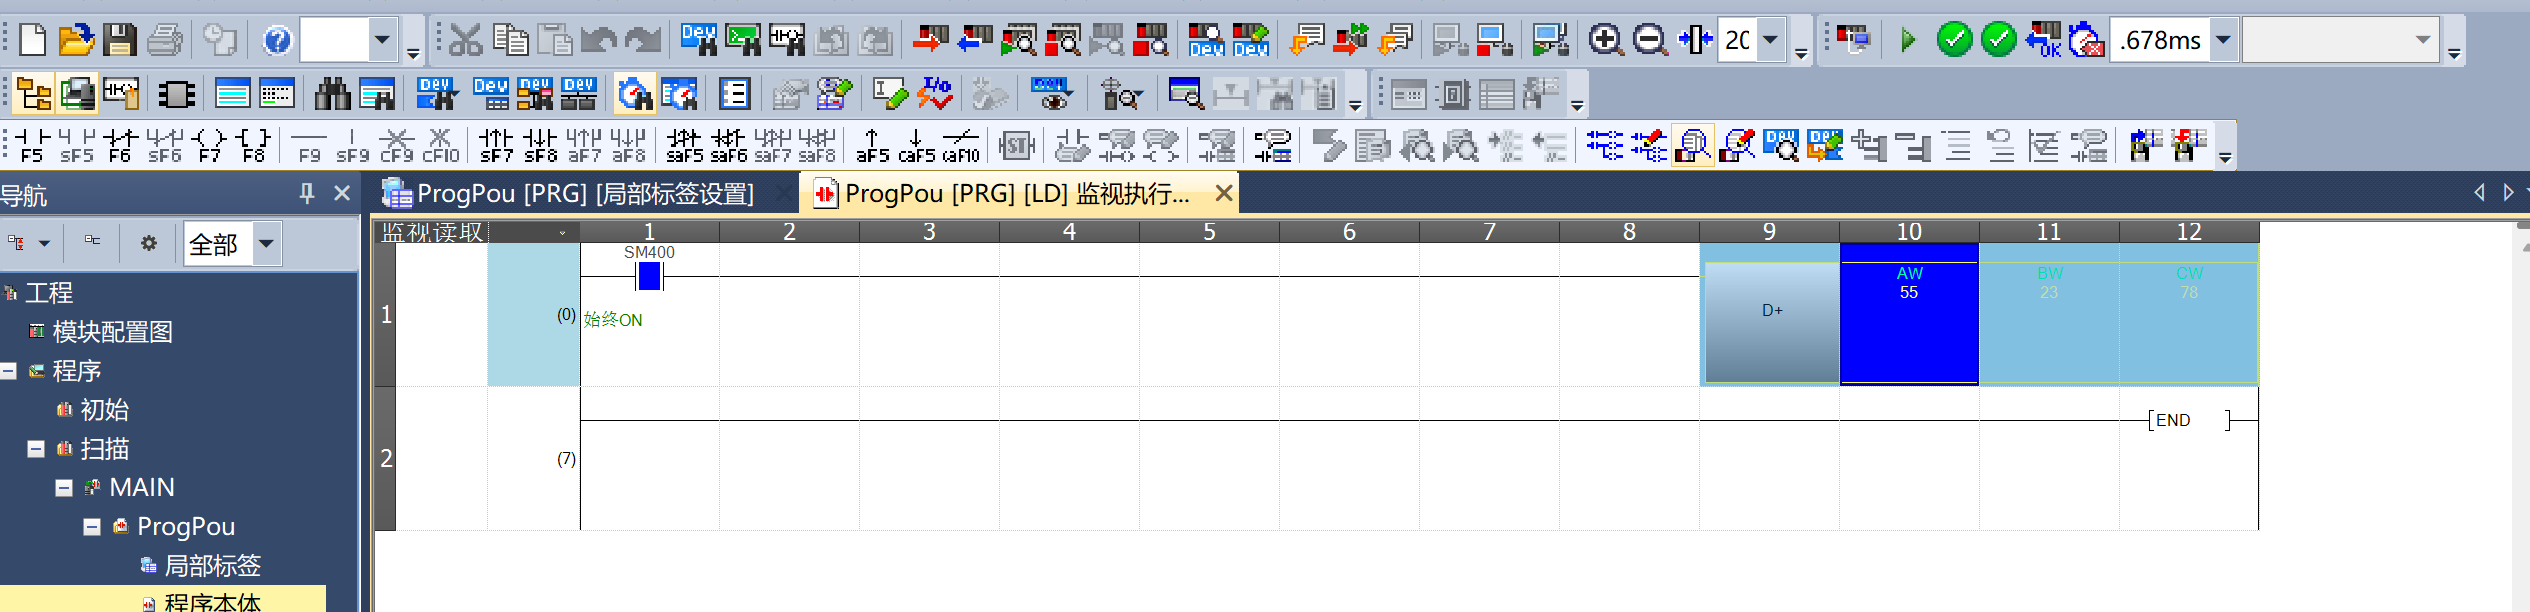Click the zoom in magnifier icon

point(1606,40)
